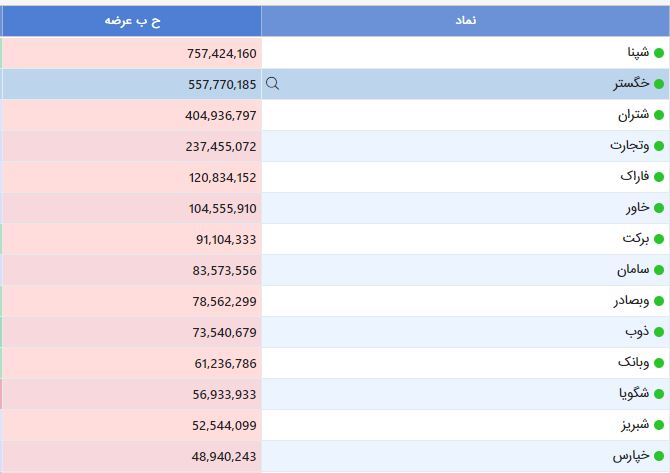Click green status dot beside خپارس
Viewport: 670px width, 473px height.
[659, 456]
